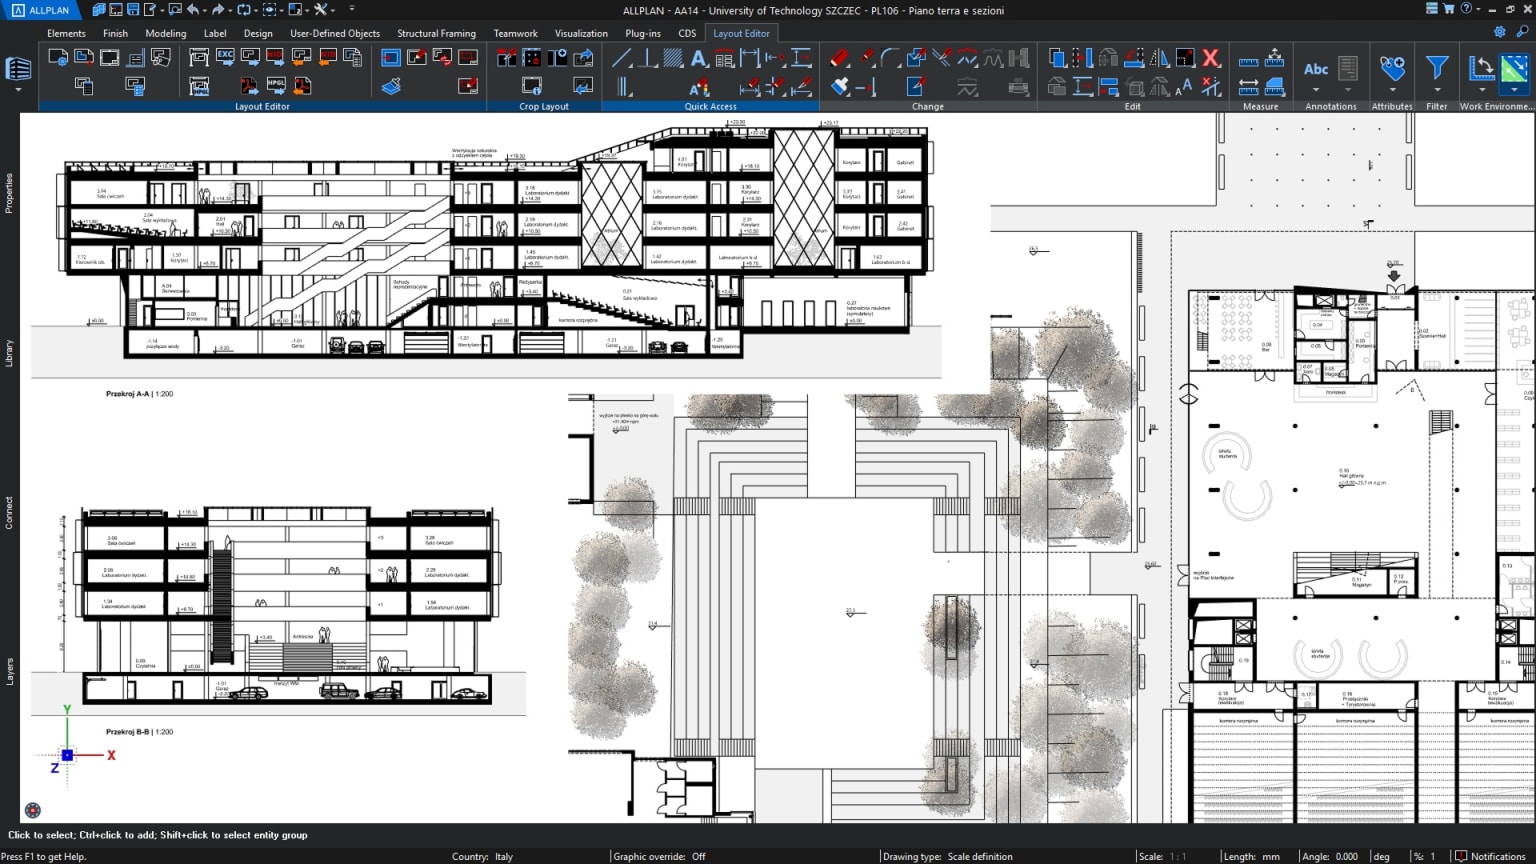This screenshot has height=864, width=1536.
Task: Open the Modeling ribbon tab
Action: point(166,33)
